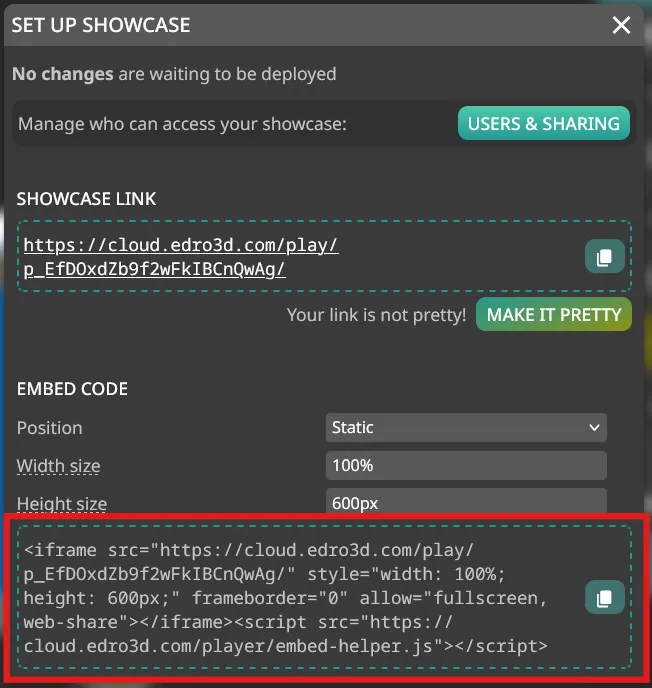The width and height of the screenshot is (652, 688).
Task: Click 'No changes are waiting to be deployed'
Action: click(x=174, y=74)
